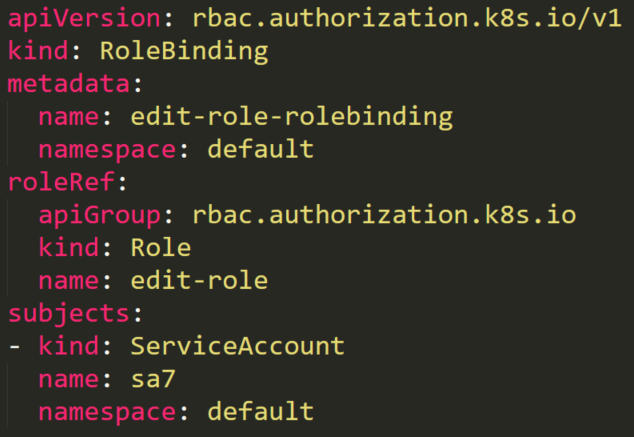Click the ServiceAccount kind value
634x437 pixels.
238,346
